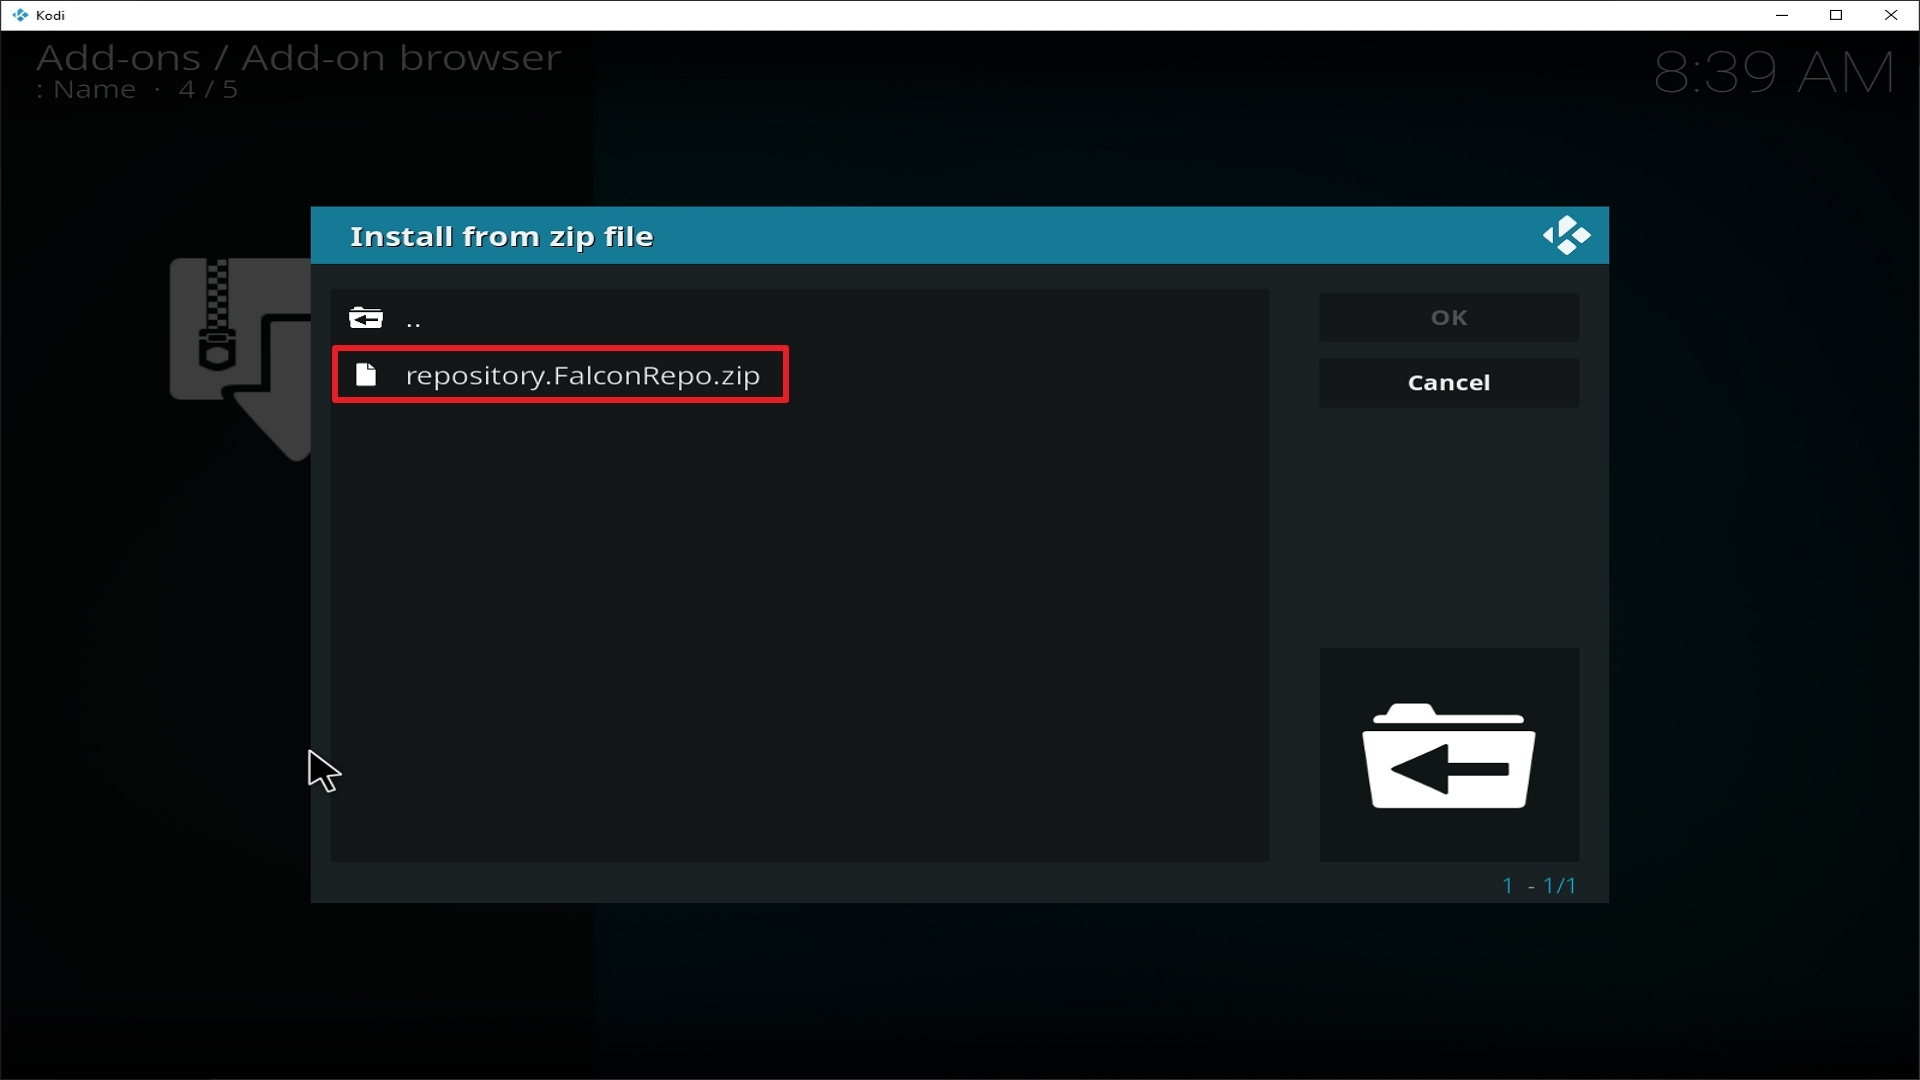1920x1080 pixels.
Task: Minimize the Kodi window
Action: pos(1782,15)
